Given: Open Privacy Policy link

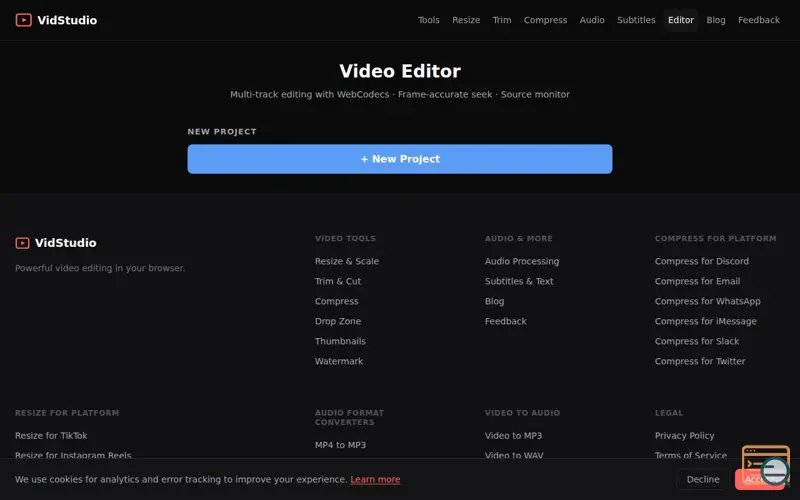Looking at the screenshot, I should [x=684, y=435].
